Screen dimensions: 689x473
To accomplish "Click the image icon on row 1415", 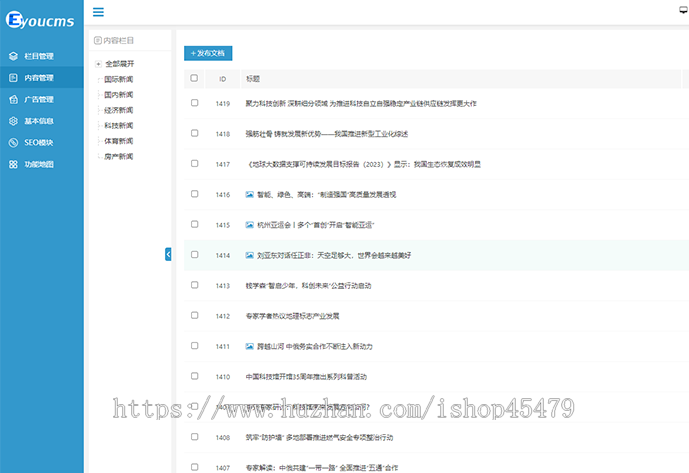I will coord(250,225).
